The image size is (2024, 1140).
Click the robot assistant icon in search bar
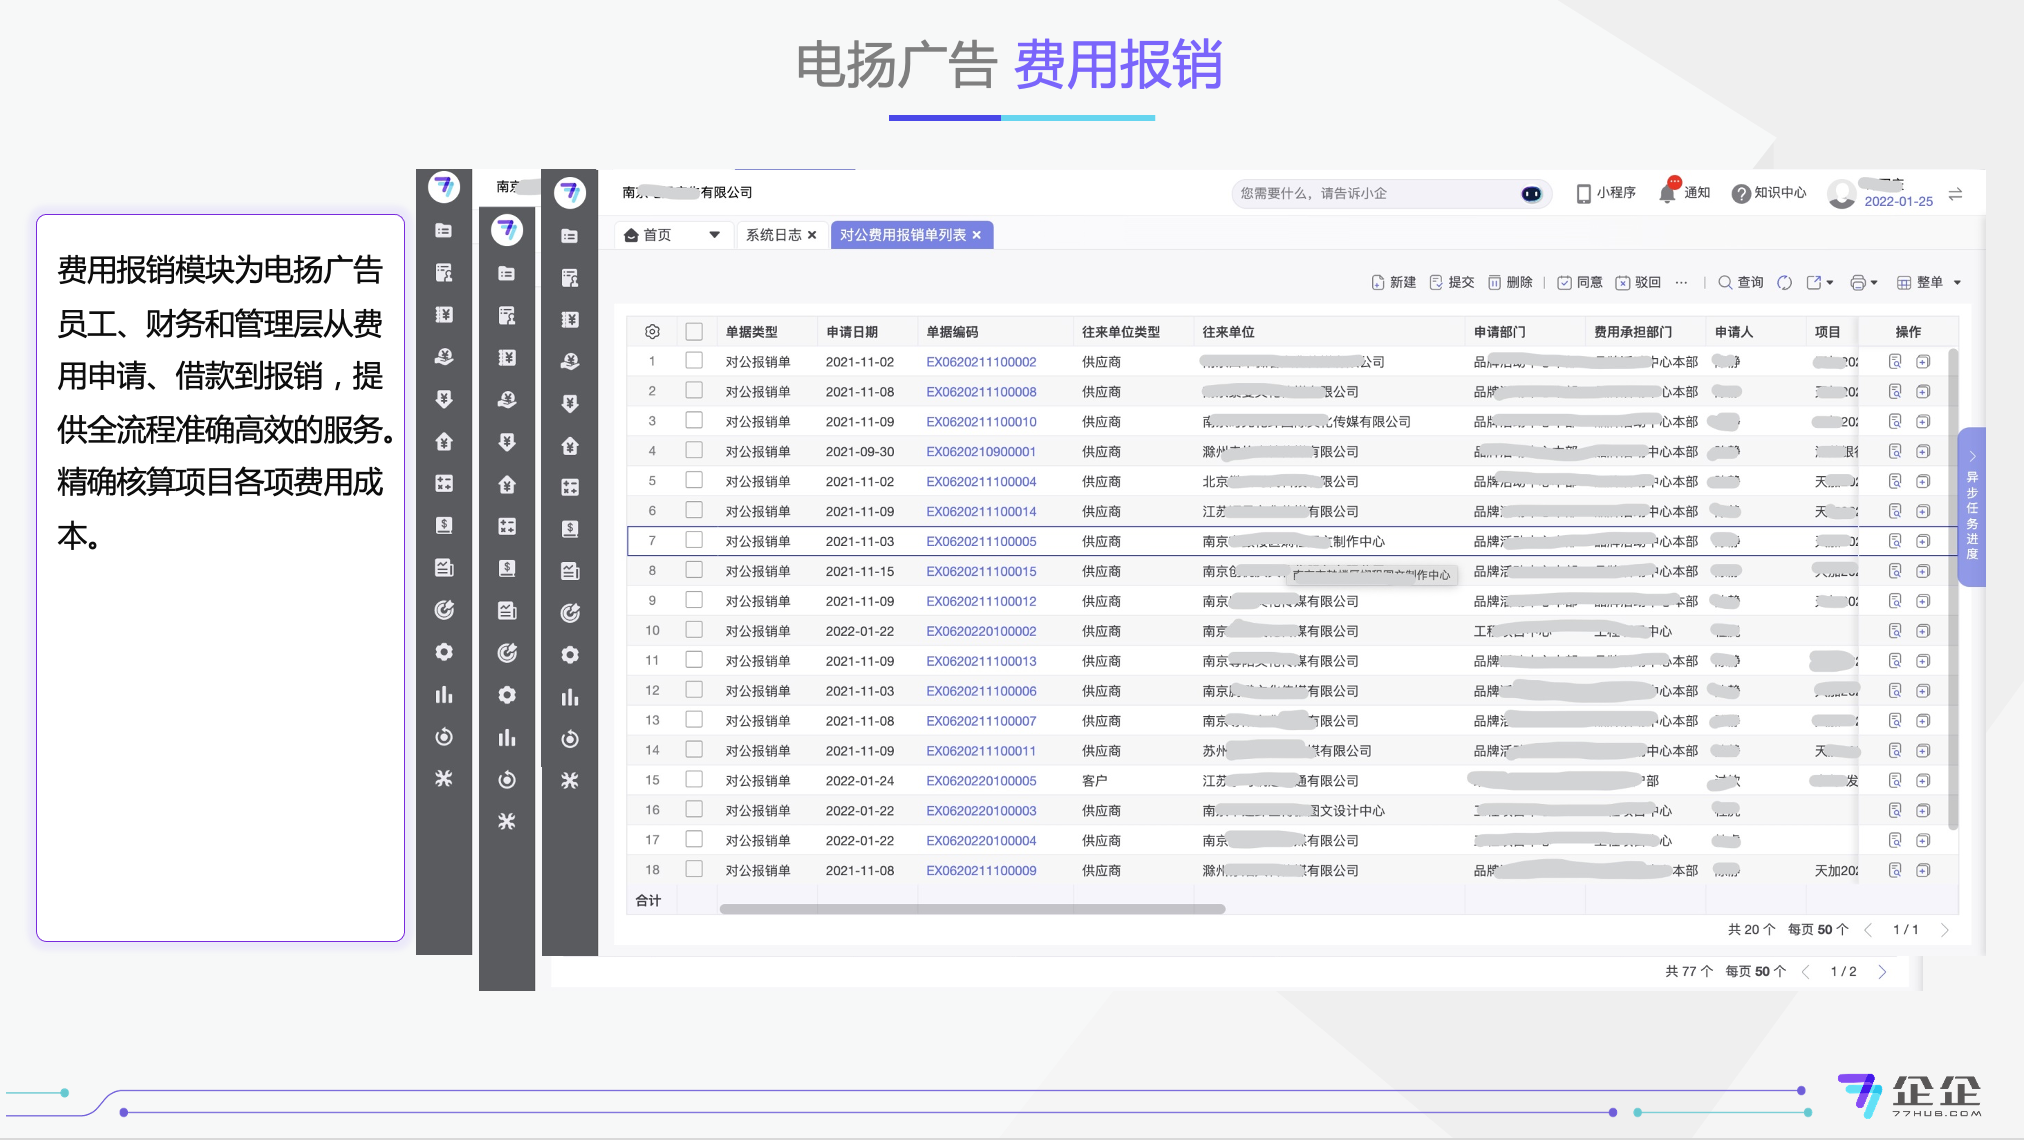1531,194
